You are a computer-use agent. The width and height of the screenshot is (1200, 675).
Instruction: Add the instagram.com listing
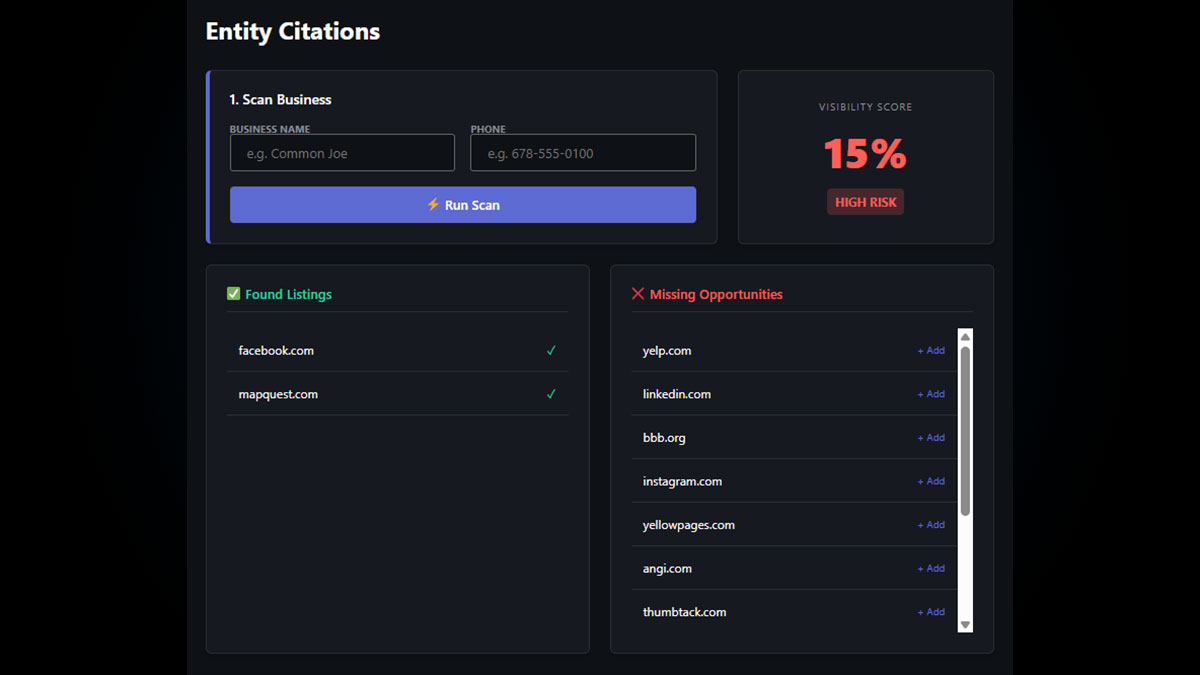point(931,481)
